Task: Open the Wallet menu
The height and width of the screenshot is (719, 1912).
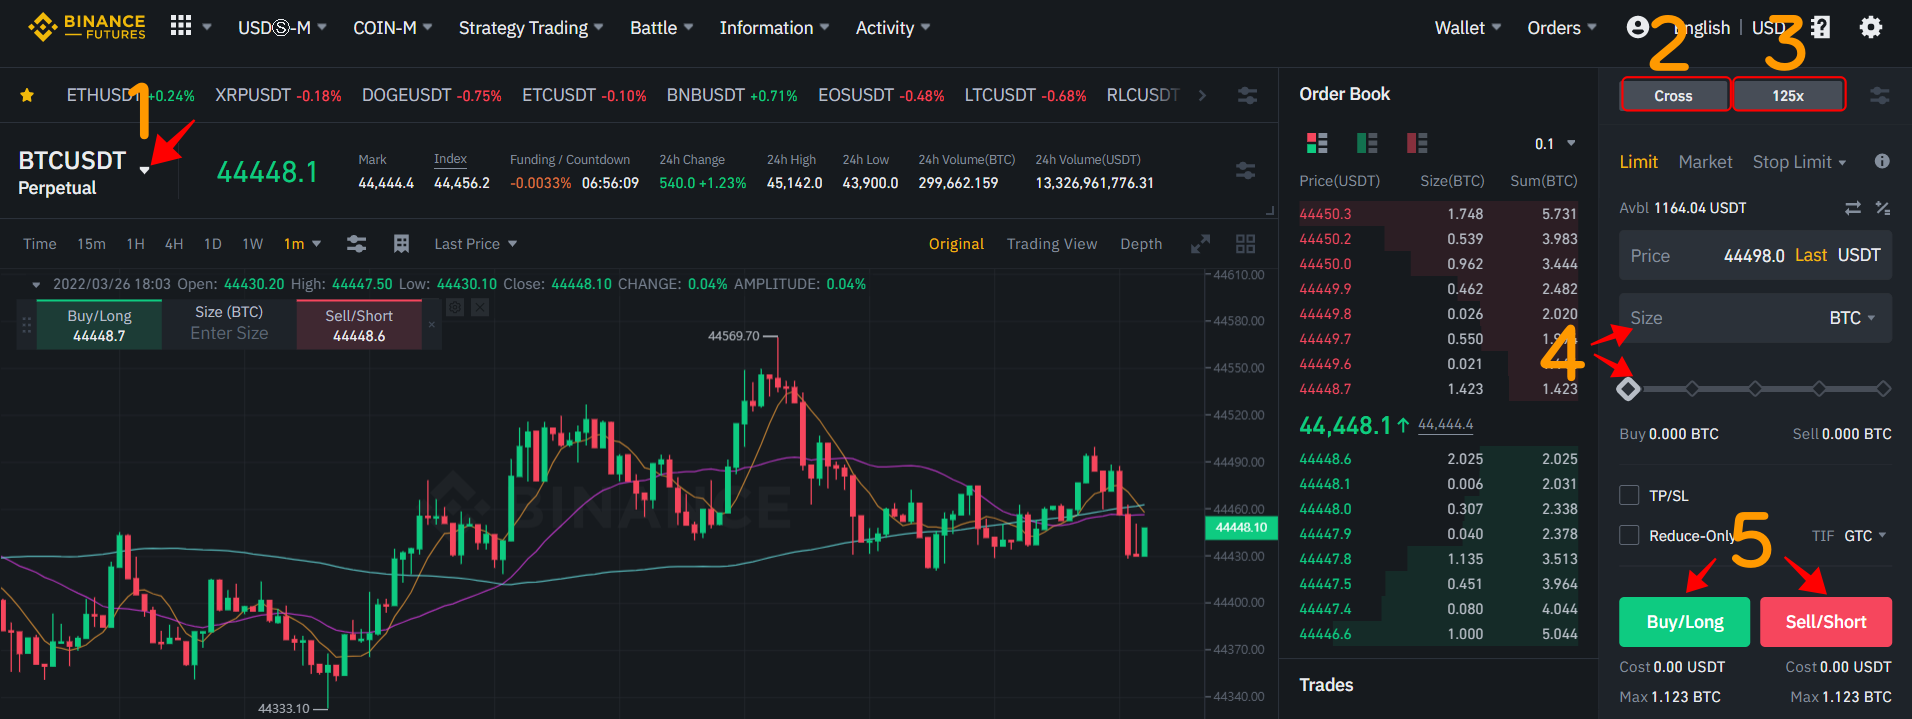Action: [x=1467, y=28]
